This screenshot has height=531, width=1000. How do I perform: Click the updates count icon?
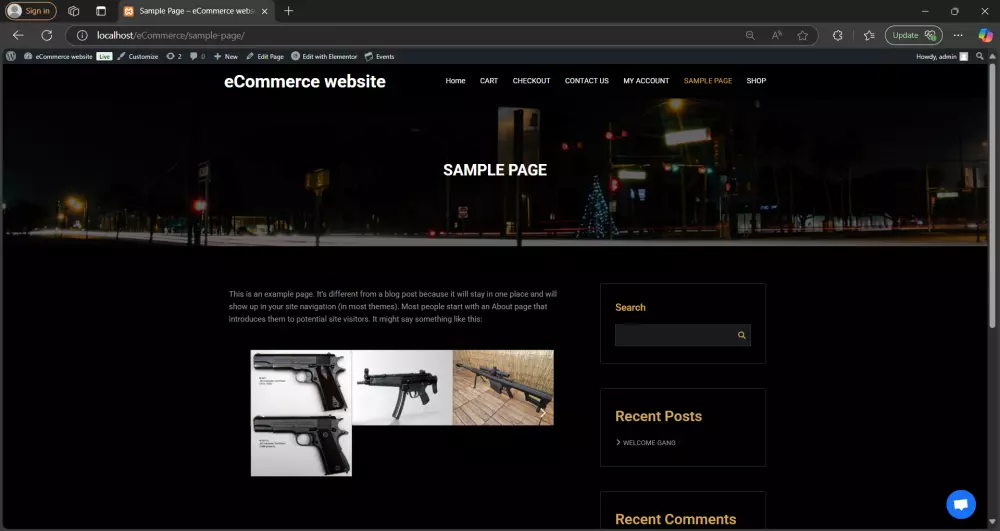(x=174, y=56)
